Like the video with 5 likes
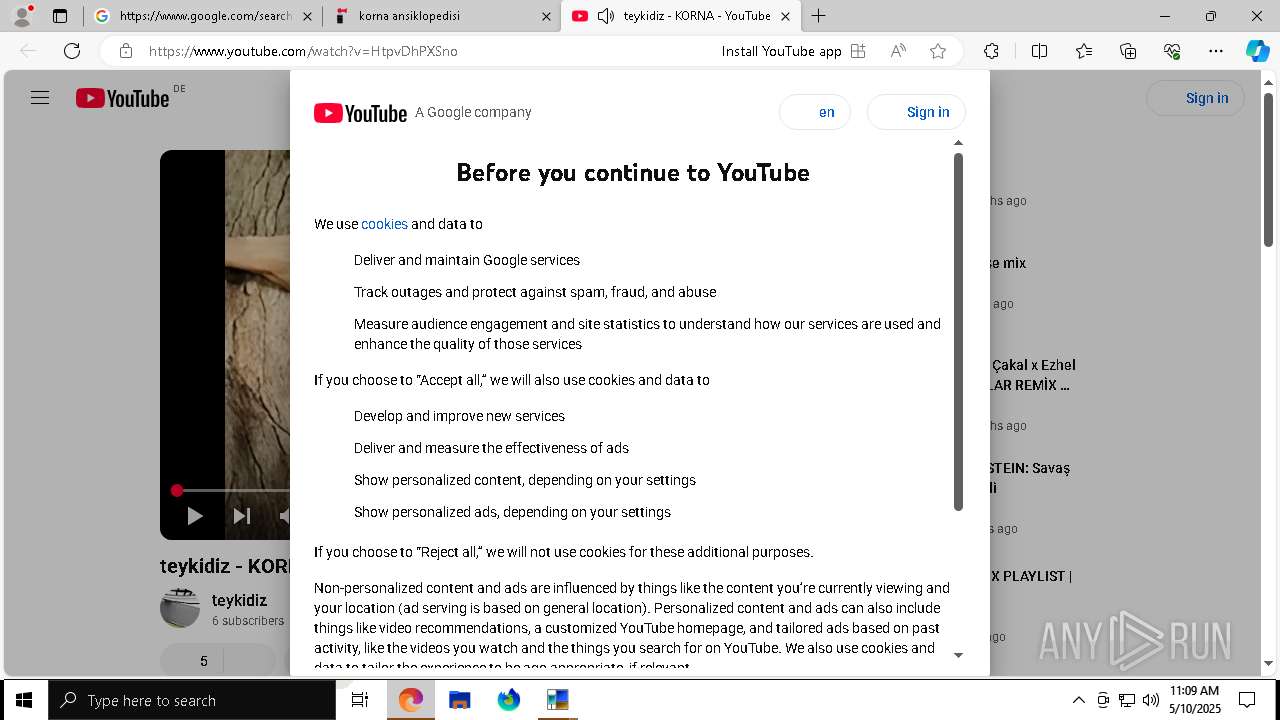The height and width of the screenshot is (720, 1280). pos(192,661)
